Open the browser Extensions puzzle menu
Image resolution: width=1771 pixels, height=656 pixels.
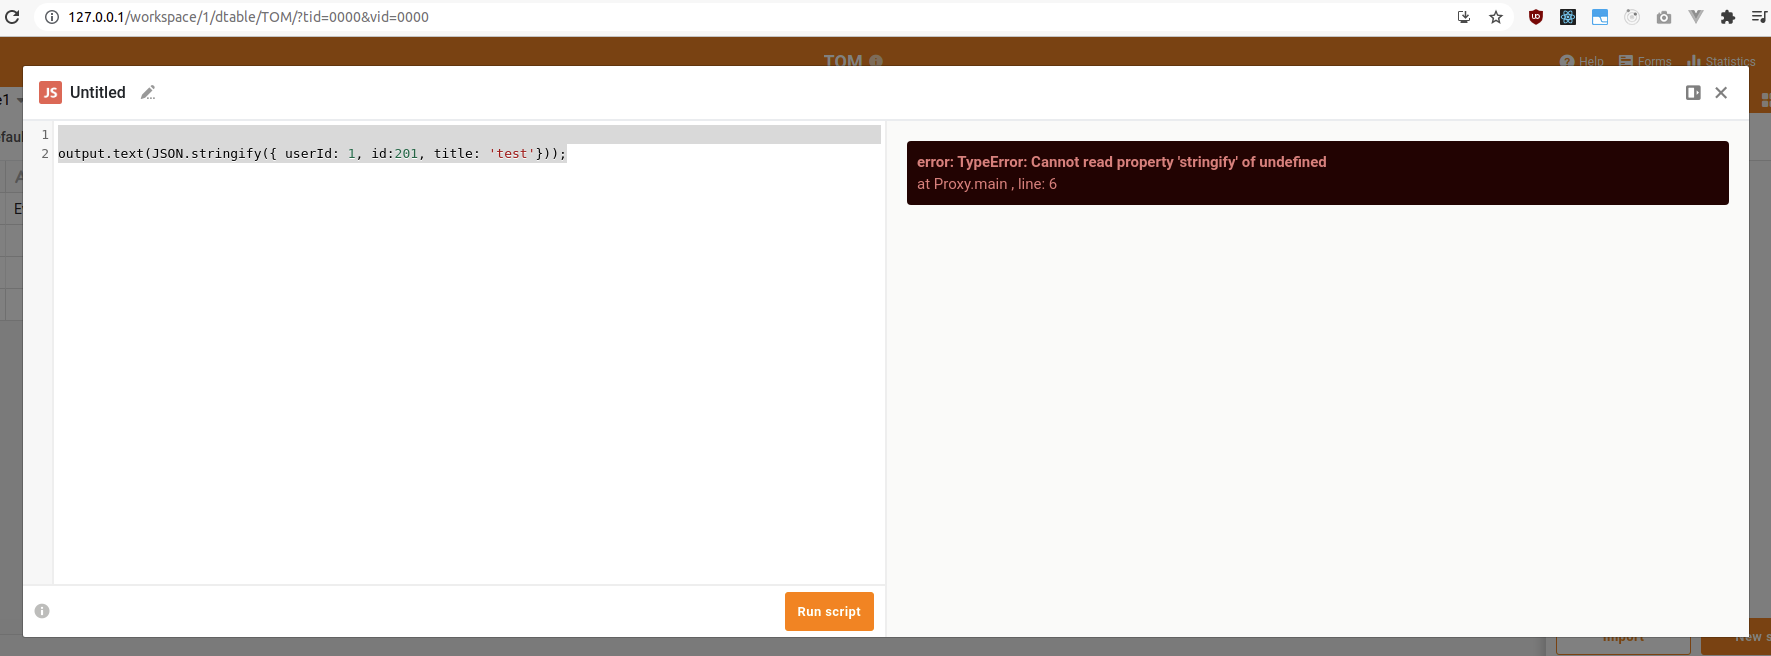click(1727, 17)
